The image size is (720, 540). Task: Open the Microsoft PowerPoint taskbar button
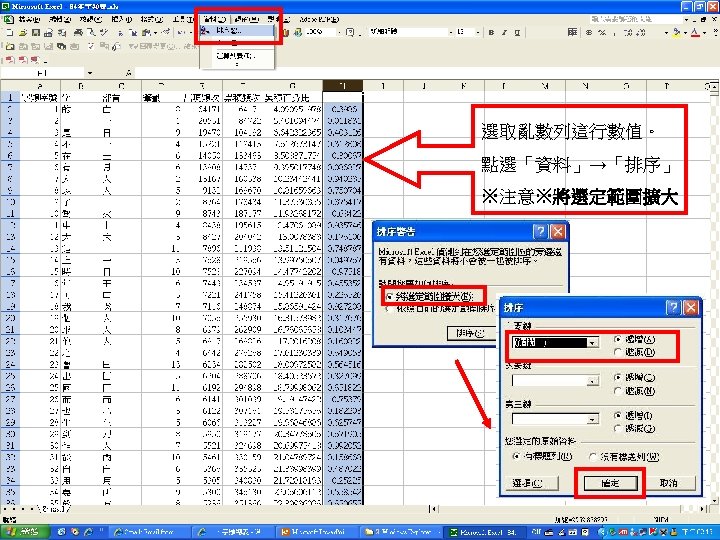point(317,532)
